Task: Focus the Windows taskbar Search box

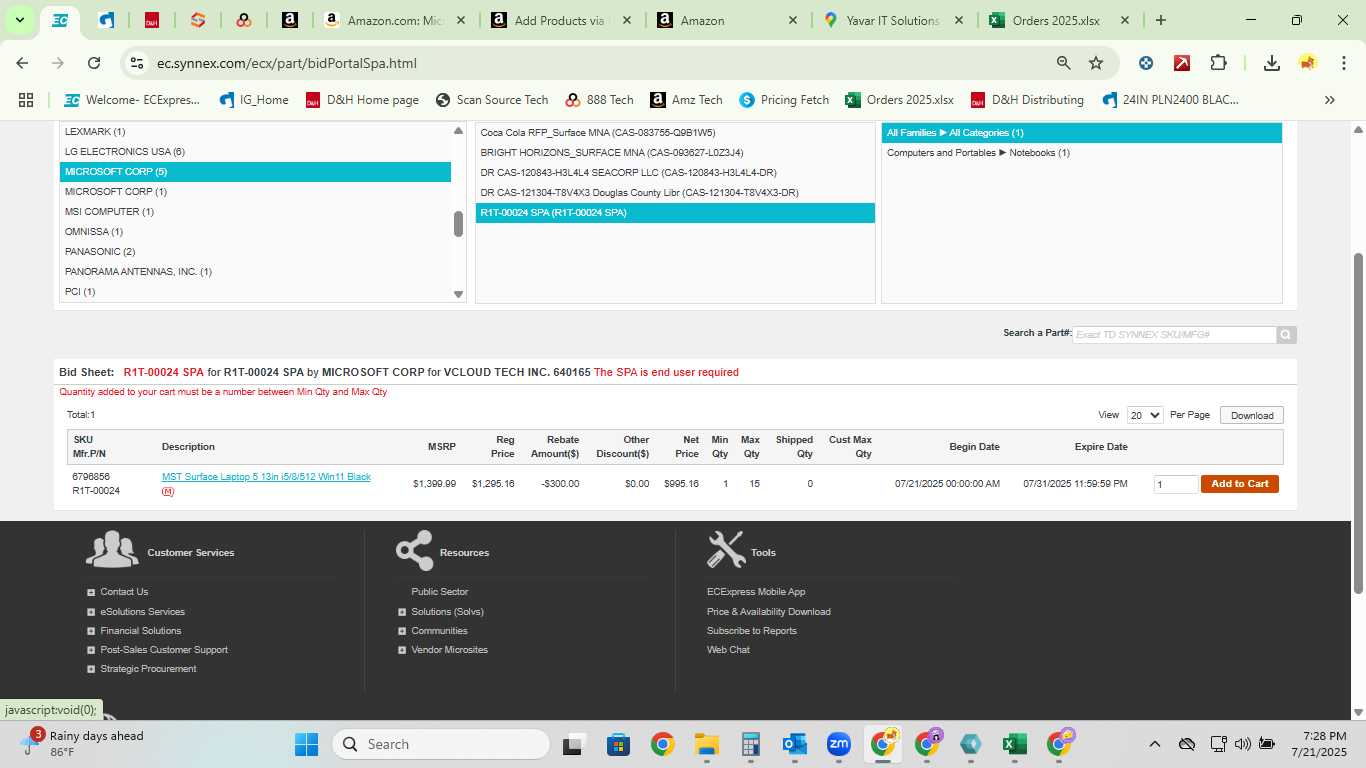Action: [441, 744]
